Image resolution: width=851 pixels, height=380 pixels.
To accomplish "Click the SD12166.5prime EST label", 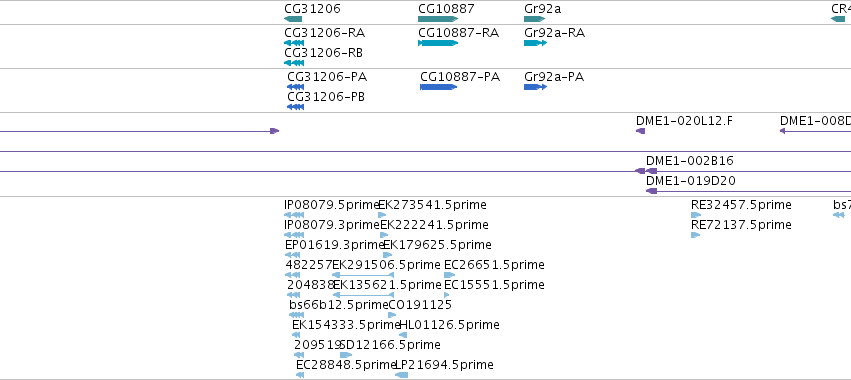I will [390, 345].
